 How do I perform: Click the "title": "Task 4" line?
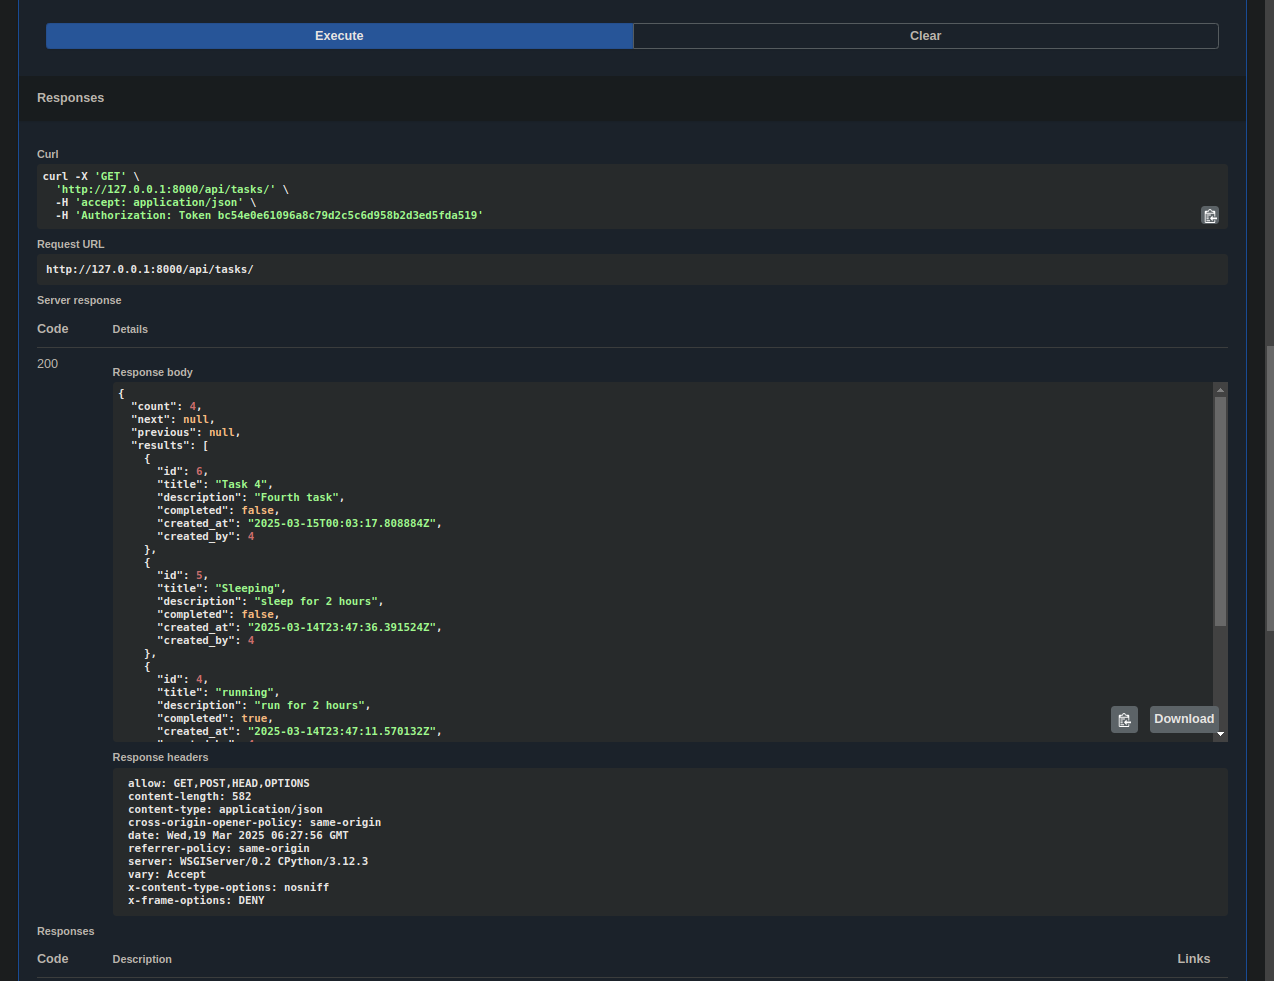pyautogui.click(x=215, y=485)
